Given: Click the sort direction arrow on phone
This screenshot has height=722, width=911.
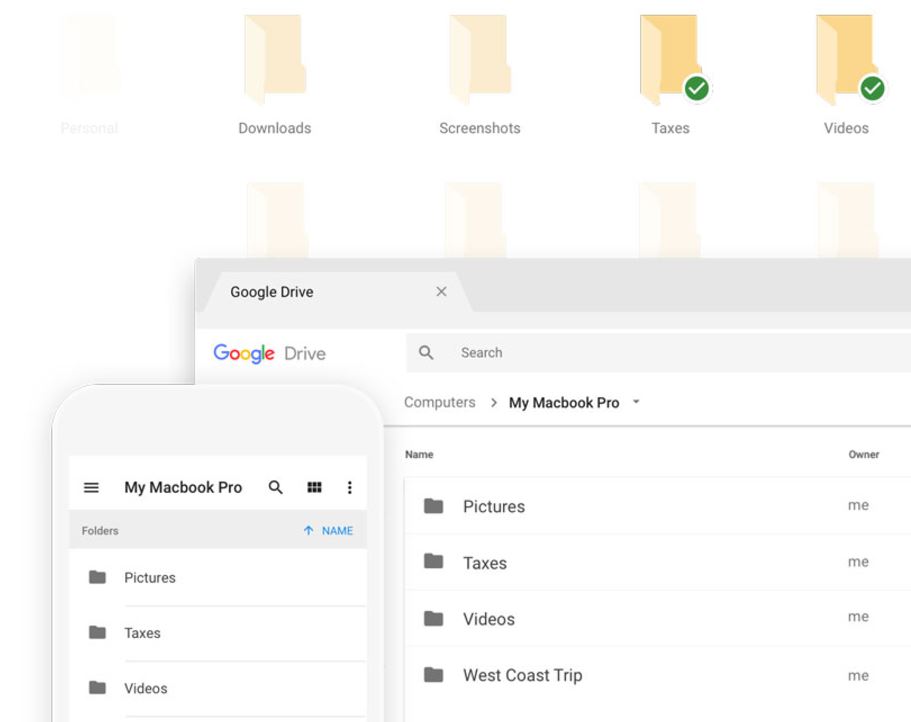Looking at the screenshot, I should click(309, 530).
